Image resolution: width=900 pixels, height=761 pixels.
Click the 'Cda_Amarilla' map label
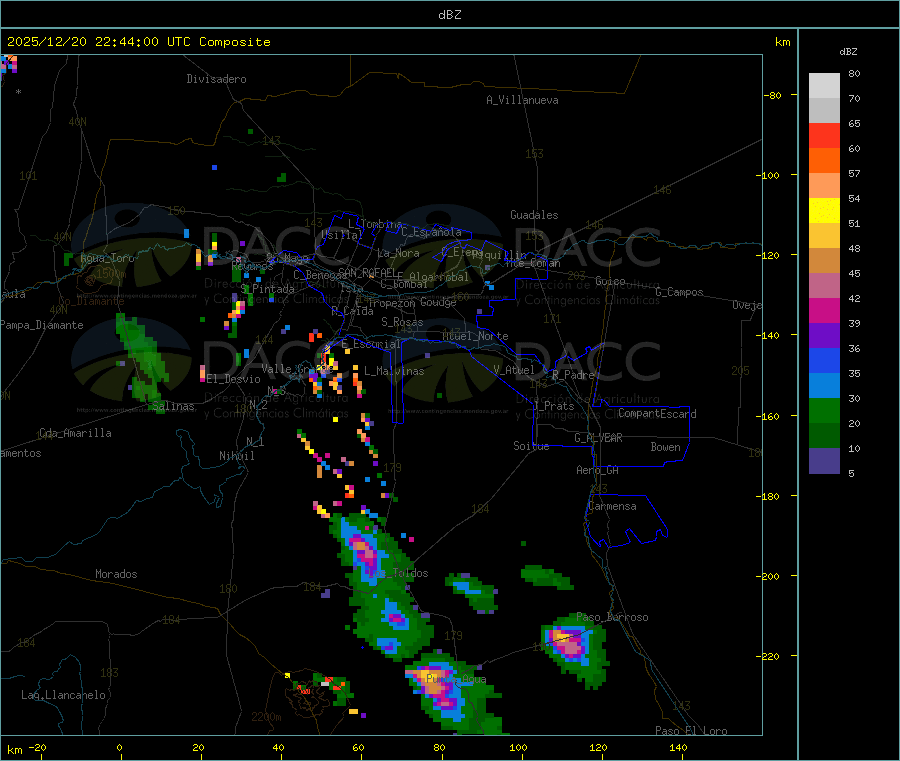tap(75, 433)
